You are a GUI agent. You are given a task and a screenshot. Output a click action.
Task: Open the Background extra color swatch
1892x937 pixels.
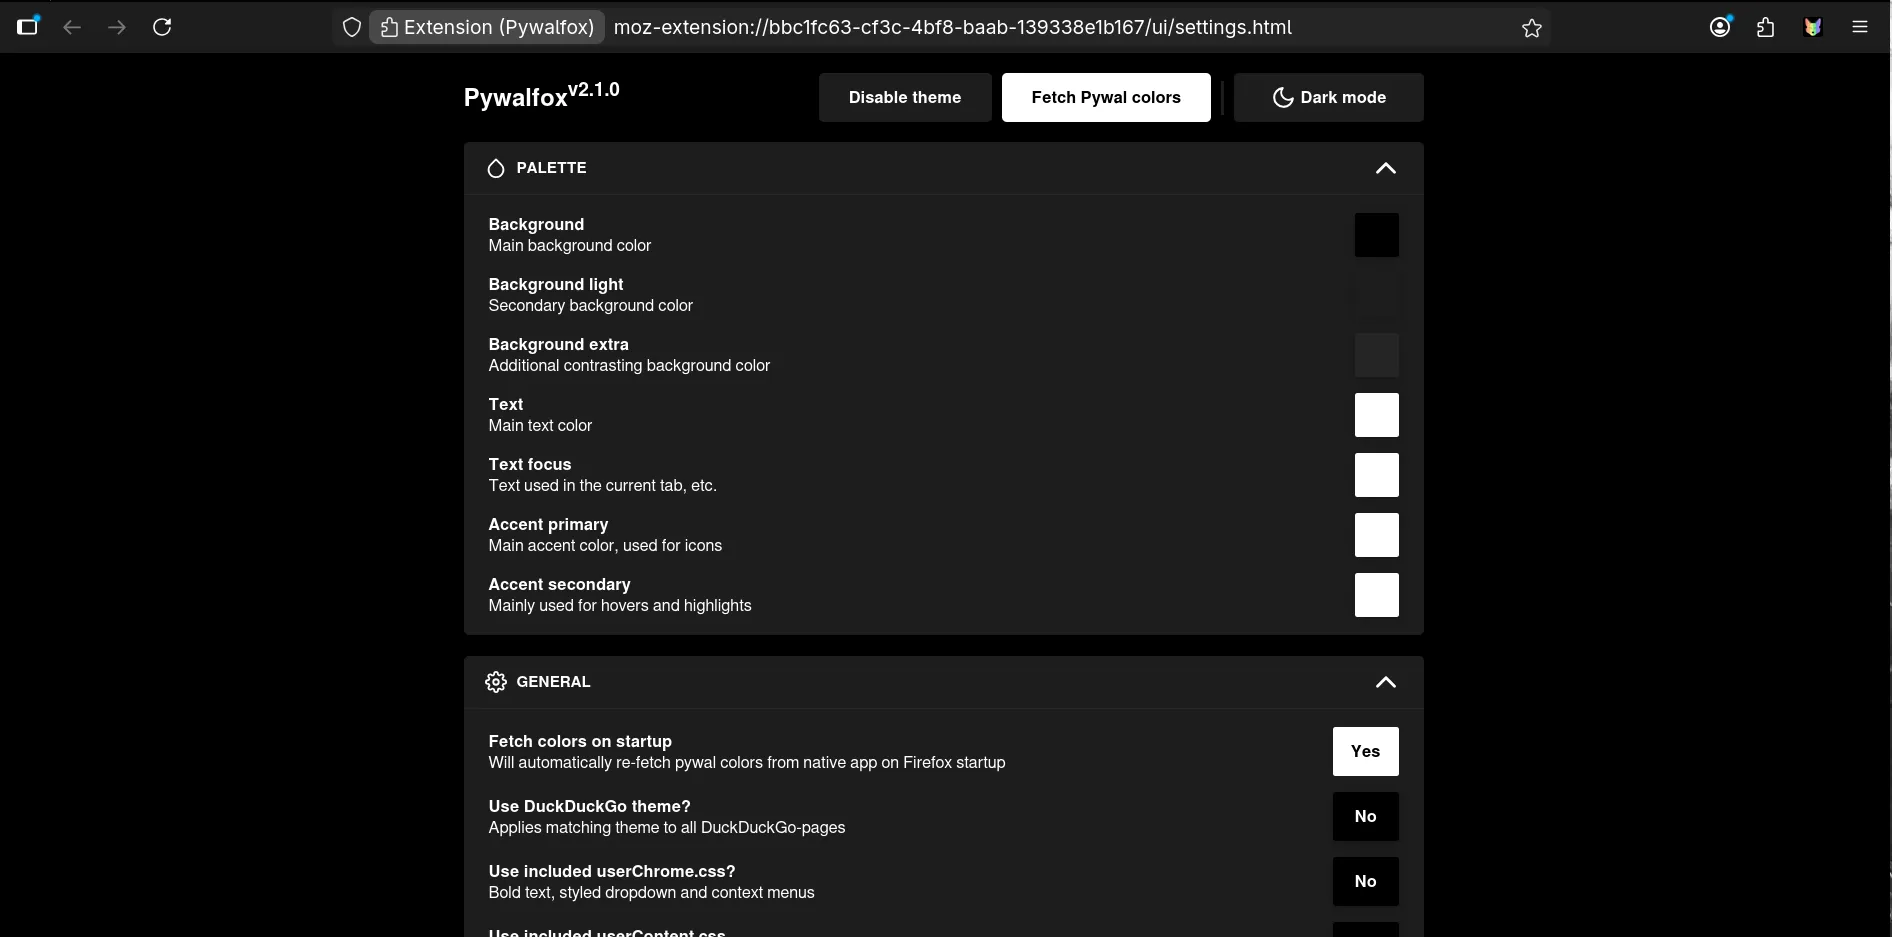(1376, 355)
